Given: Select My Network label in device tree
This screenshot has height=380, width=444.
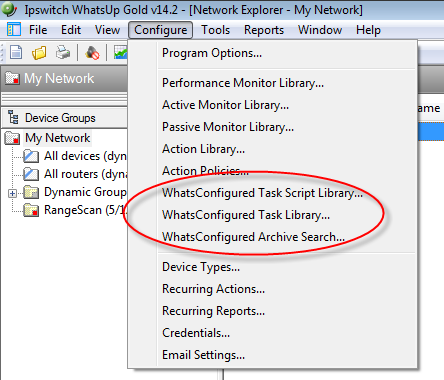Looking at the screenshot, I should 58,138.
